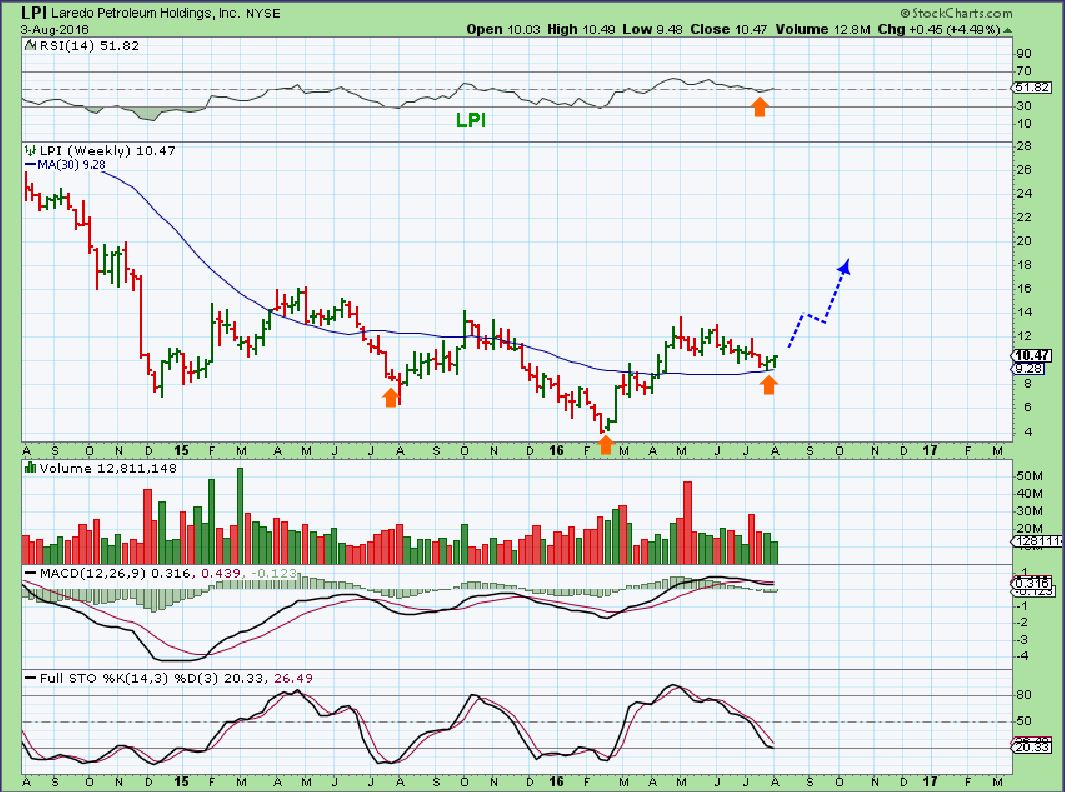Click the High 10.49 value

tap(581, 29)
